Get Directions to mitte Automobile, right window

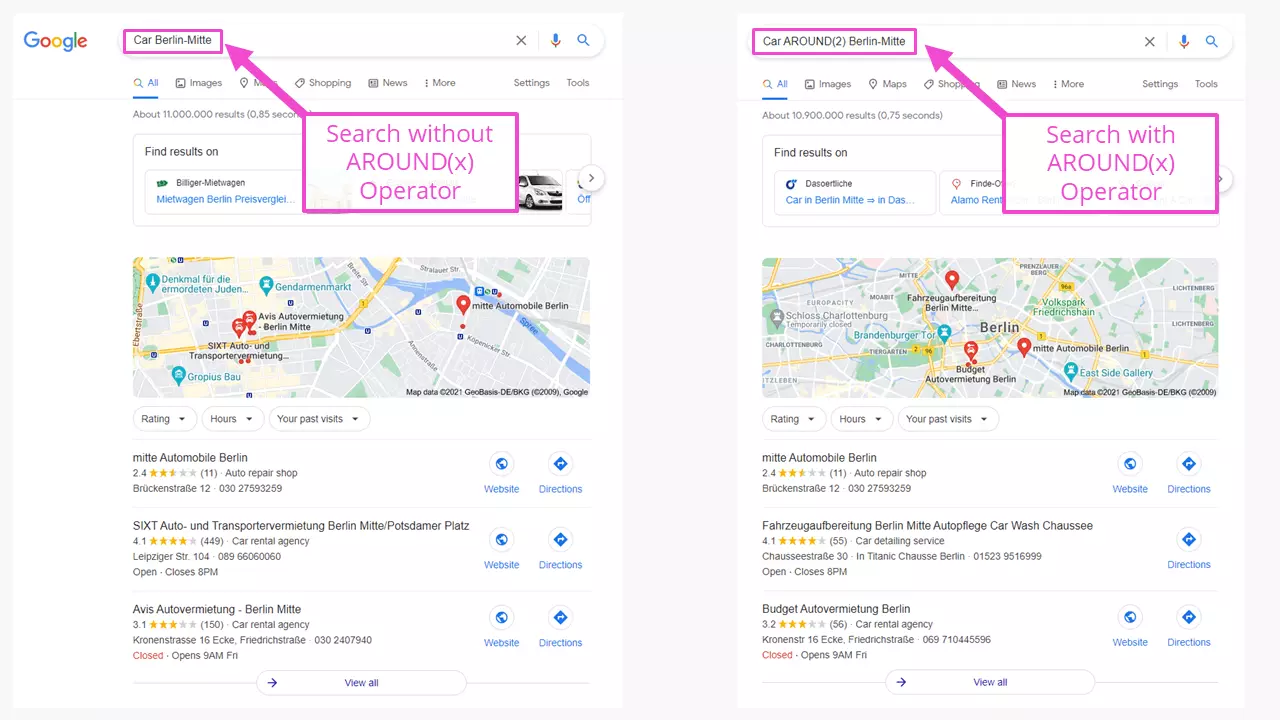pyautogui.click(x=1189, y=472)
